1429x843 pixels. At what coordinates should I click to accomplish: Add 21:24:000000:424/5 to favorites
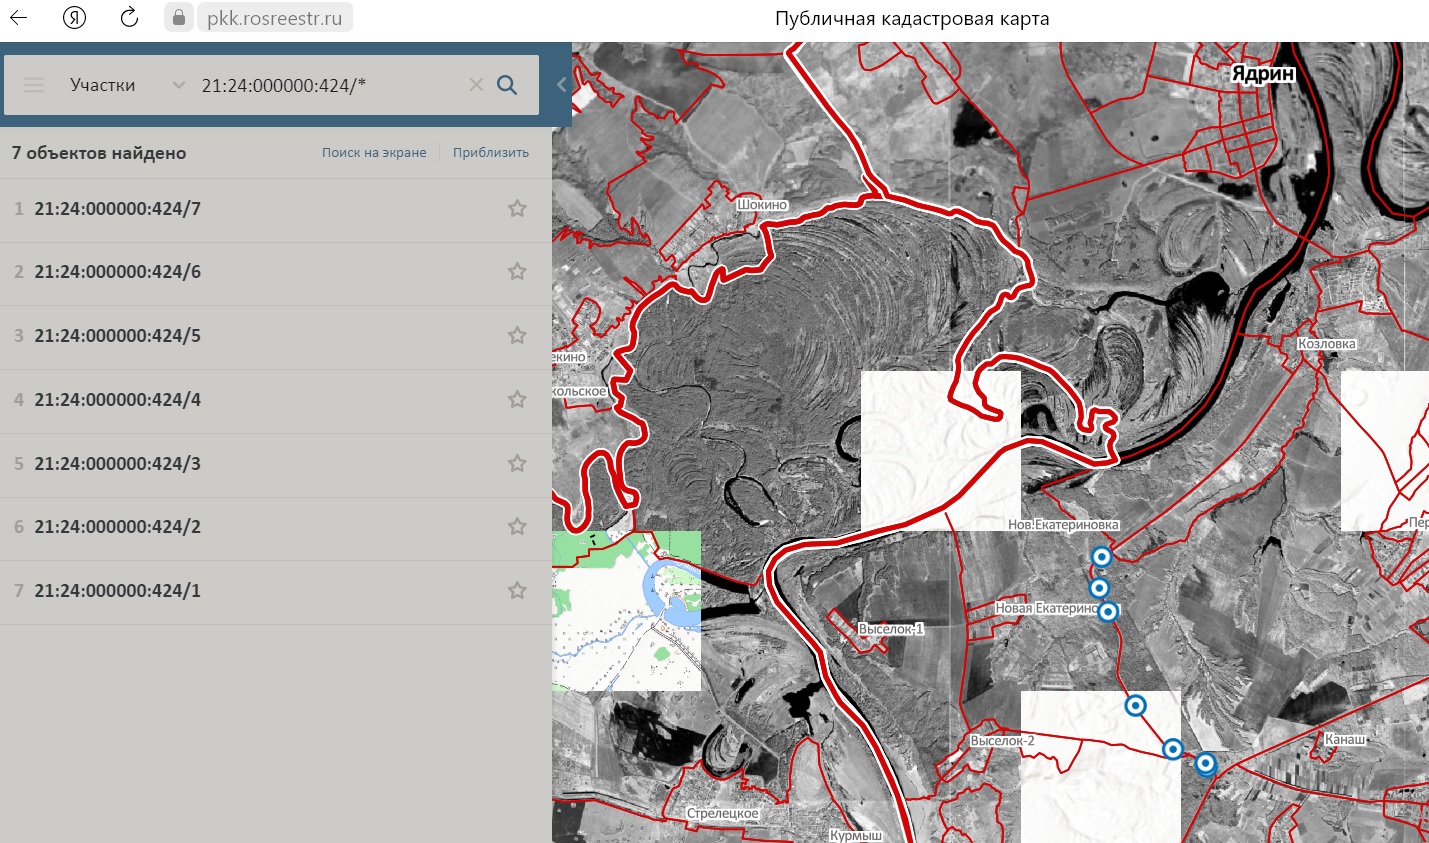517,336
